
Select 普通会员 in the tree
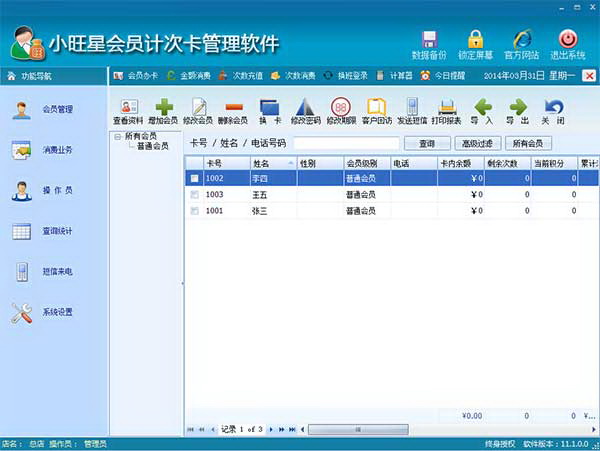click(x=153, y=146)
